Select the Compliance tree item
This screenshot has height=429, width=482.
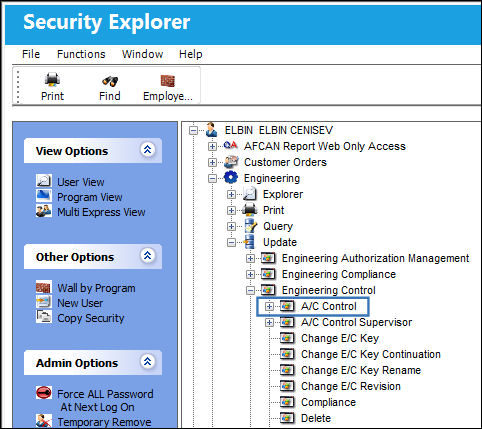[x=328, y=402]
